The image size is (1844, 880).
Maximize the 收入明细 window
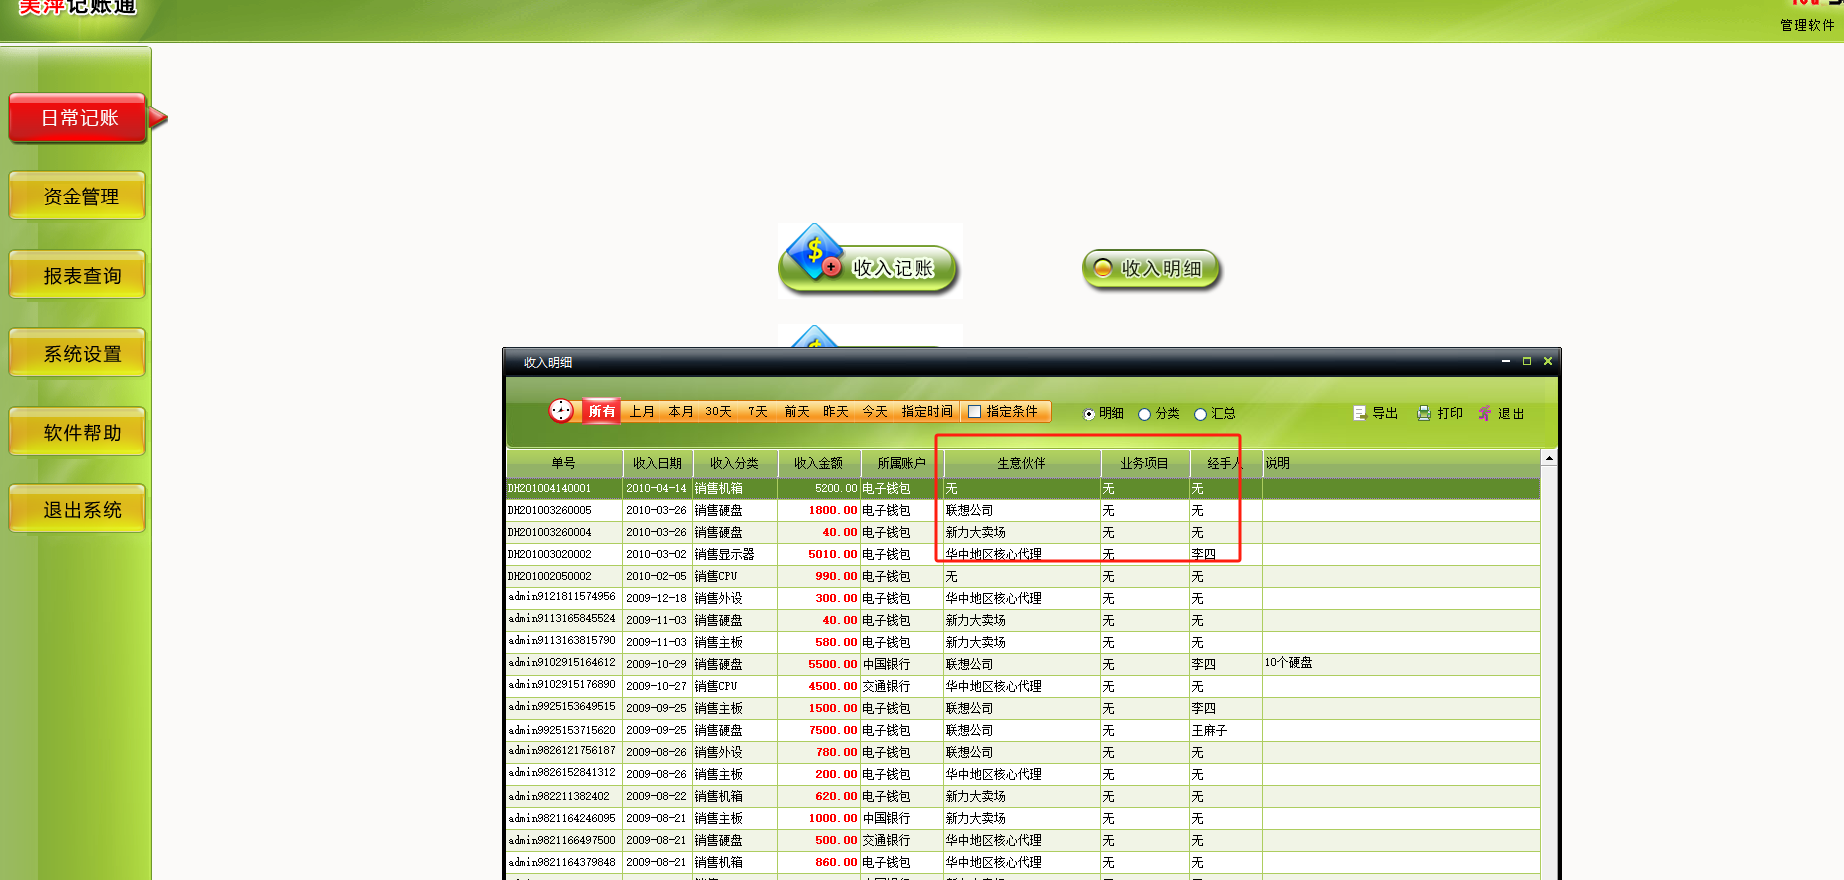coord(1527,362)
